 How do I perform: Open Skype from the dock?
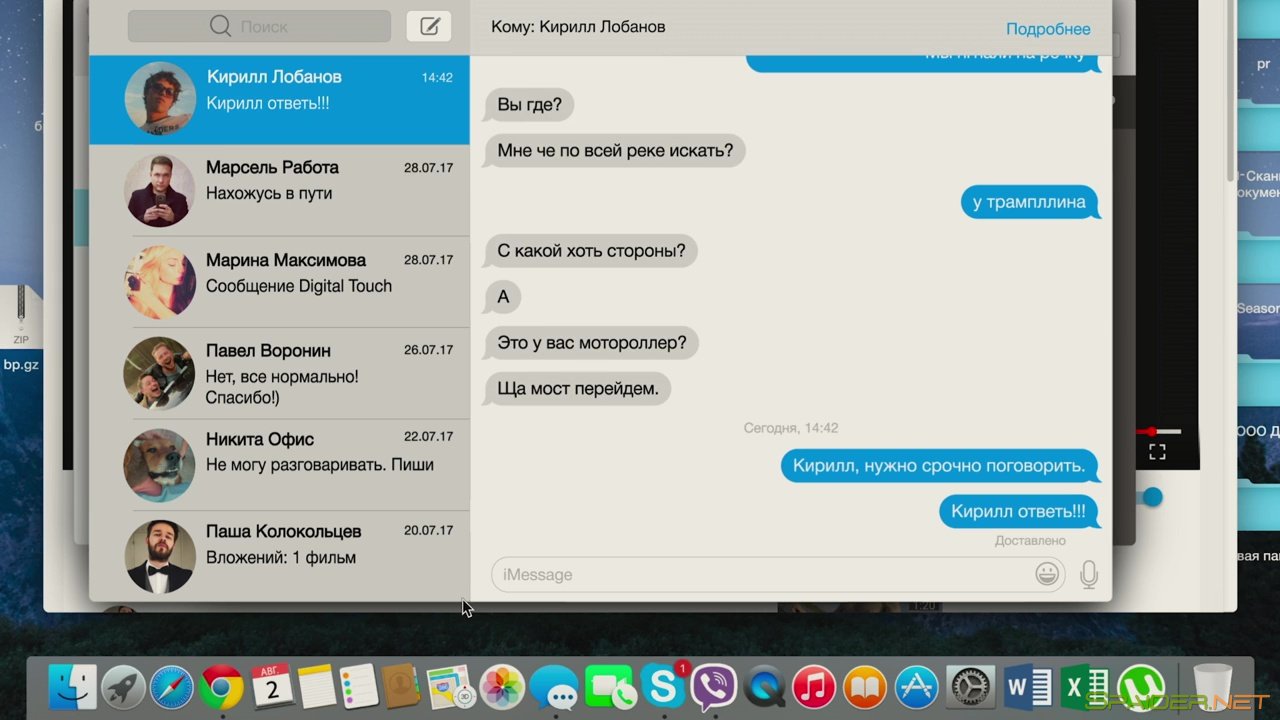[662, 686]
